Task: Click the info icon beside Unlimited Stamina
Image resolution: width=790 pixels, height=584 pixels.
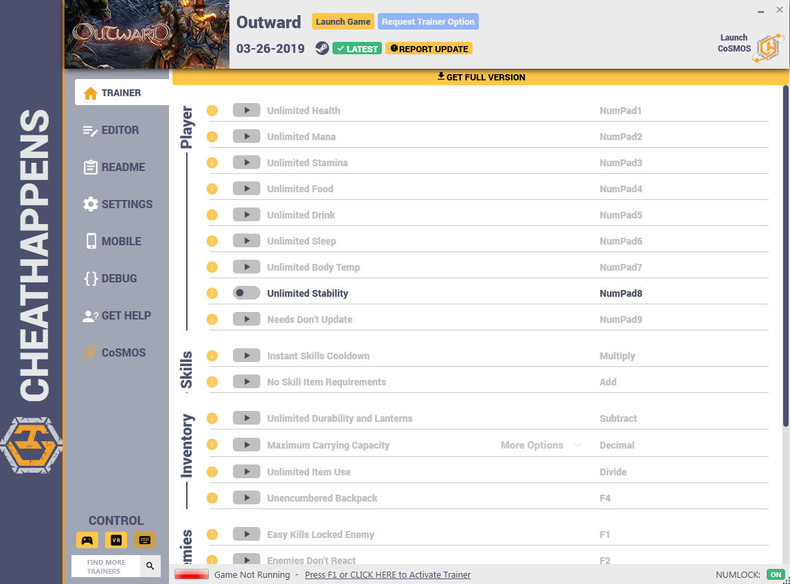Action: click(x=212, y=163)
